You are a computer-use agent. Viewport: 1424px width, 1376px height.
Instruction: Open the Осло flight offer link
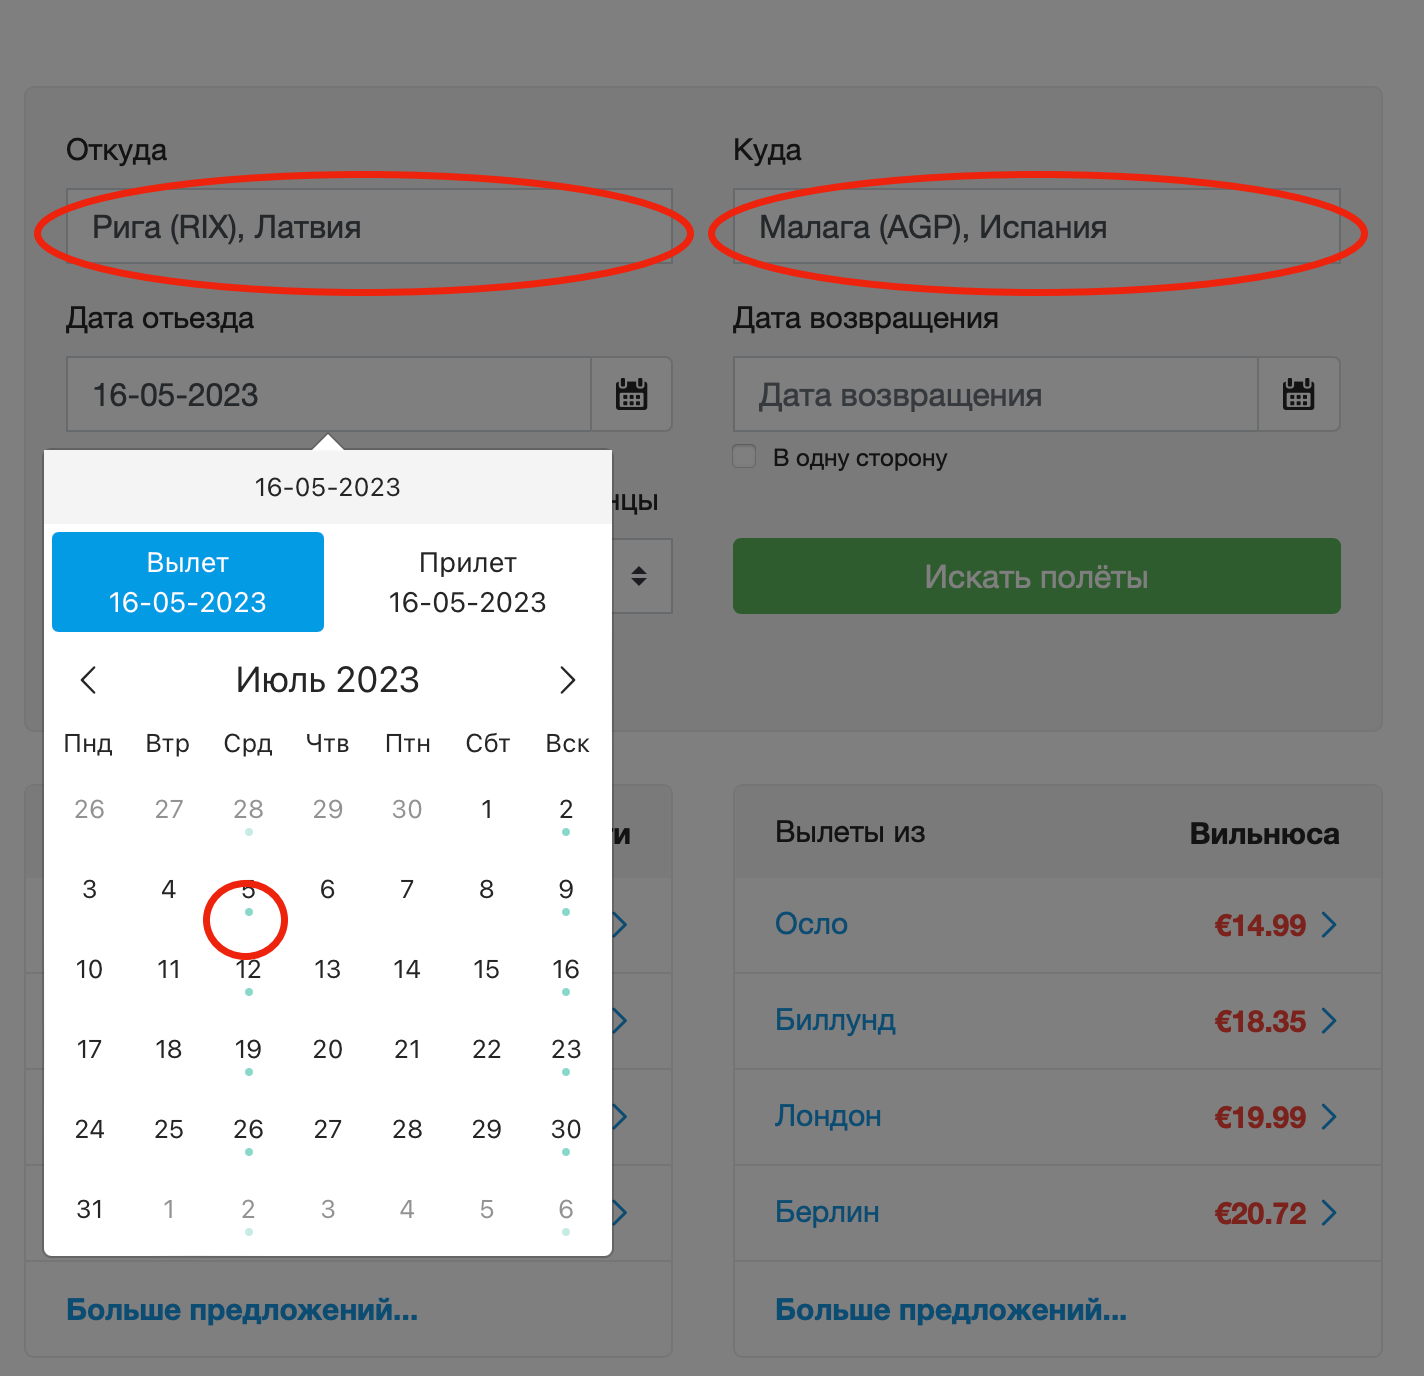pos(811,924)
